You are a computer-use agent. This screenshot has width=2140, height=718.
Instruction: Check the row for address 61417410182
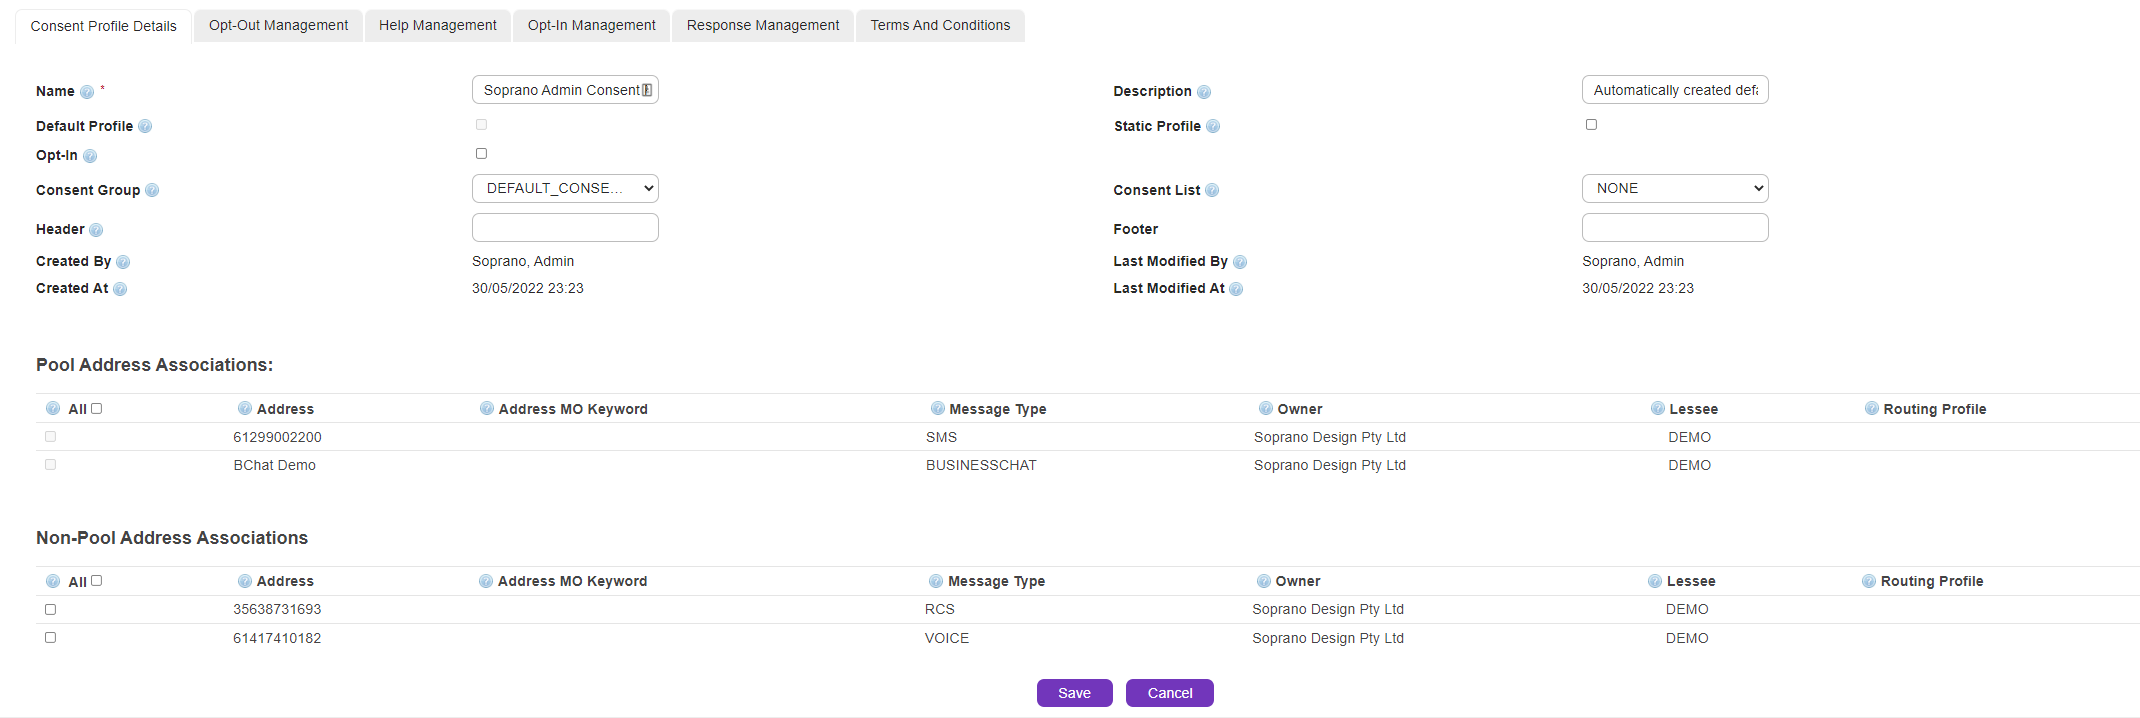pos(50,638)
